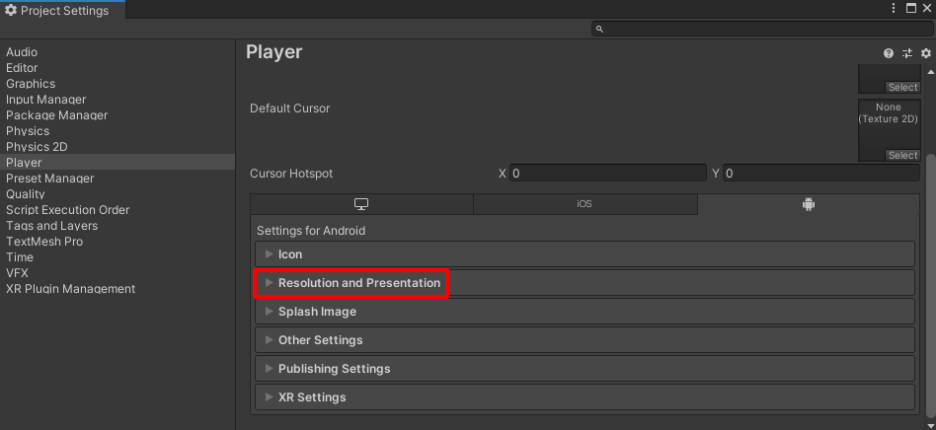The width and height of the screenshot is (936, 430).
Task: Select the Physics category
Action: point(27,131)
